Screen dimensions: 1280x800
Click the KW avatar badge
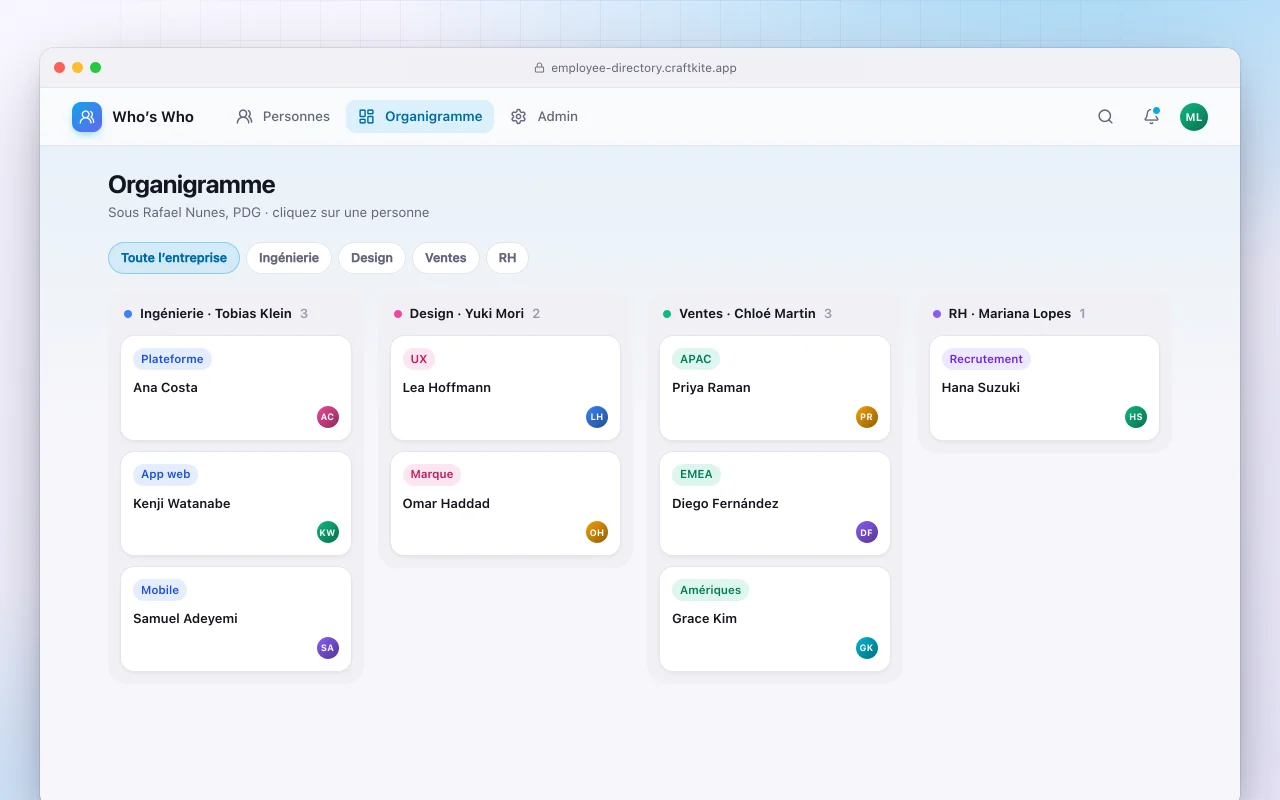pyautogui.click(x=327, y=532)
